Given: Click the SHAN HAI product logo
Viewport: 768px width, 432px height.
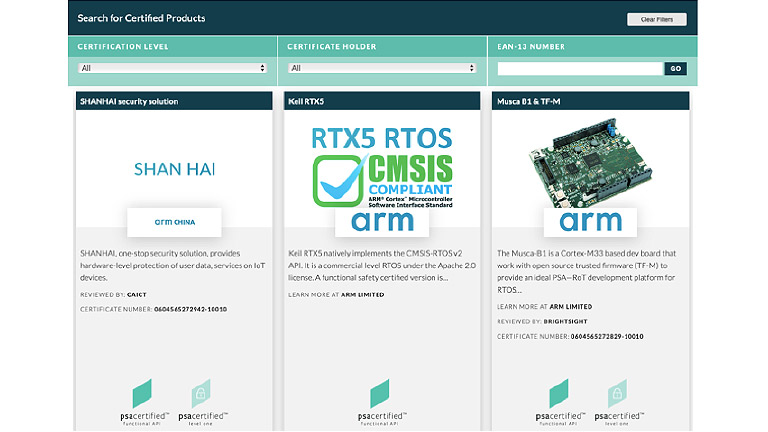Looking at the screenshot, I should (174, 169).
